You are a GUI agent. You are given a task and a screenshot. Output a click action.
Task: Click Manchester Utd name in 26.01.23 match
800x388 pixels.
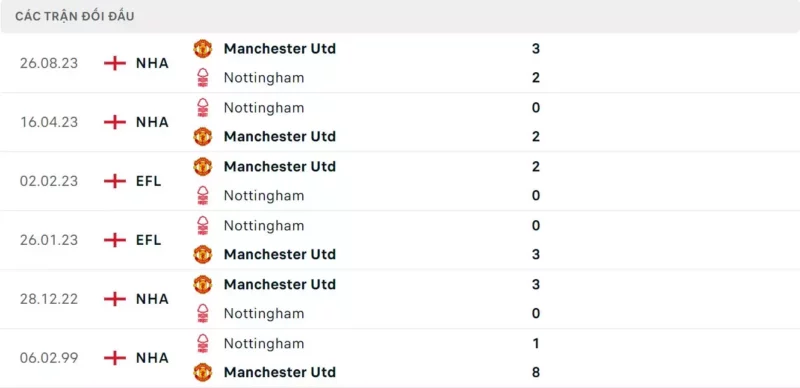280,254
